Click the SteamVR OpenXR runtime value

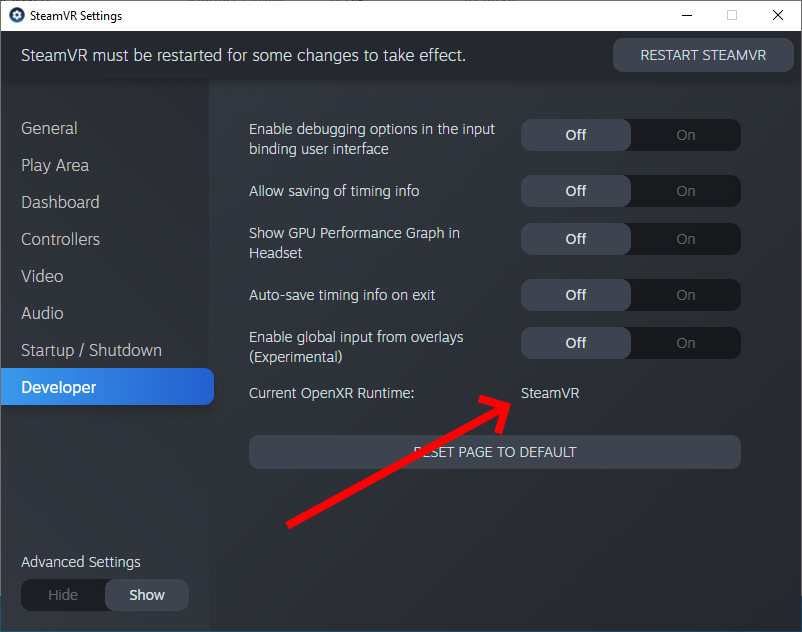[550, 393]
